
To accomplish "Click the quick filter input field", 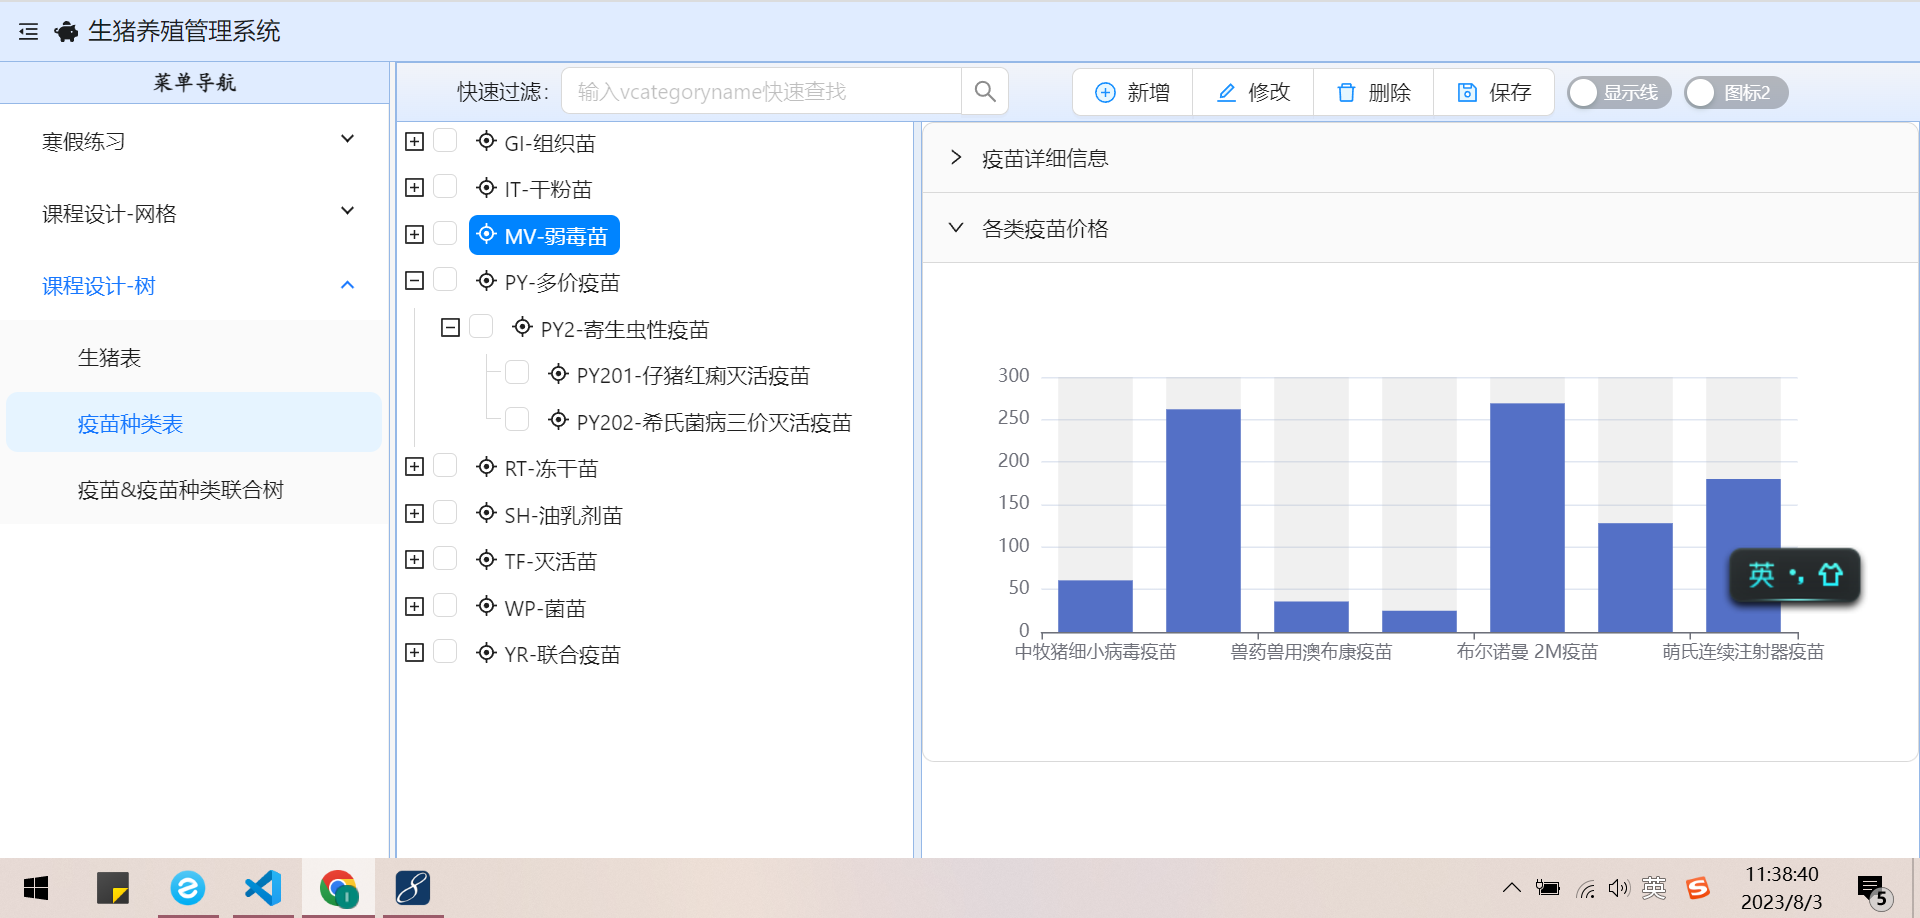I will [x=762, y=92].
